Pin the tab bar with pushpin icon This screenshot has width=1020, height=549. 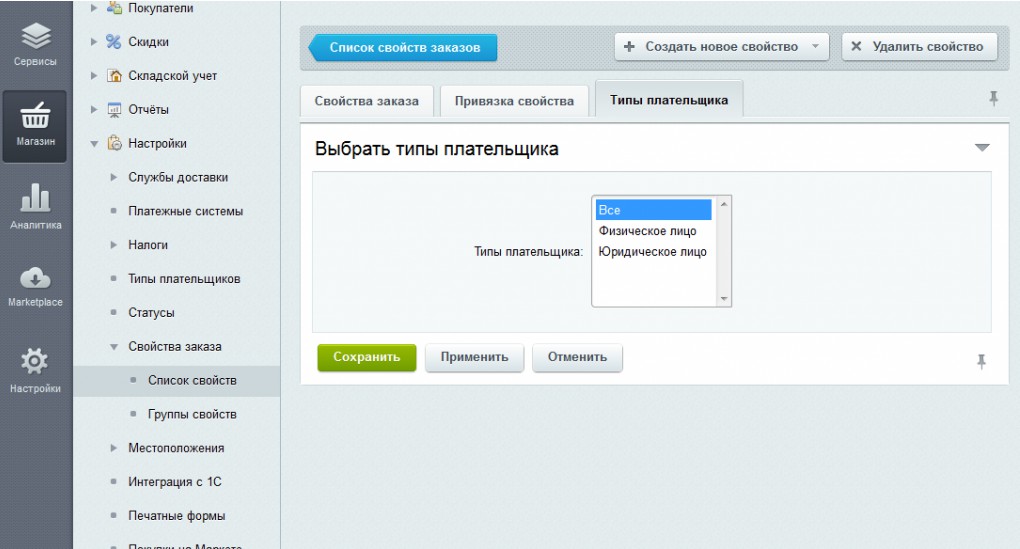[x=993, y=98]
